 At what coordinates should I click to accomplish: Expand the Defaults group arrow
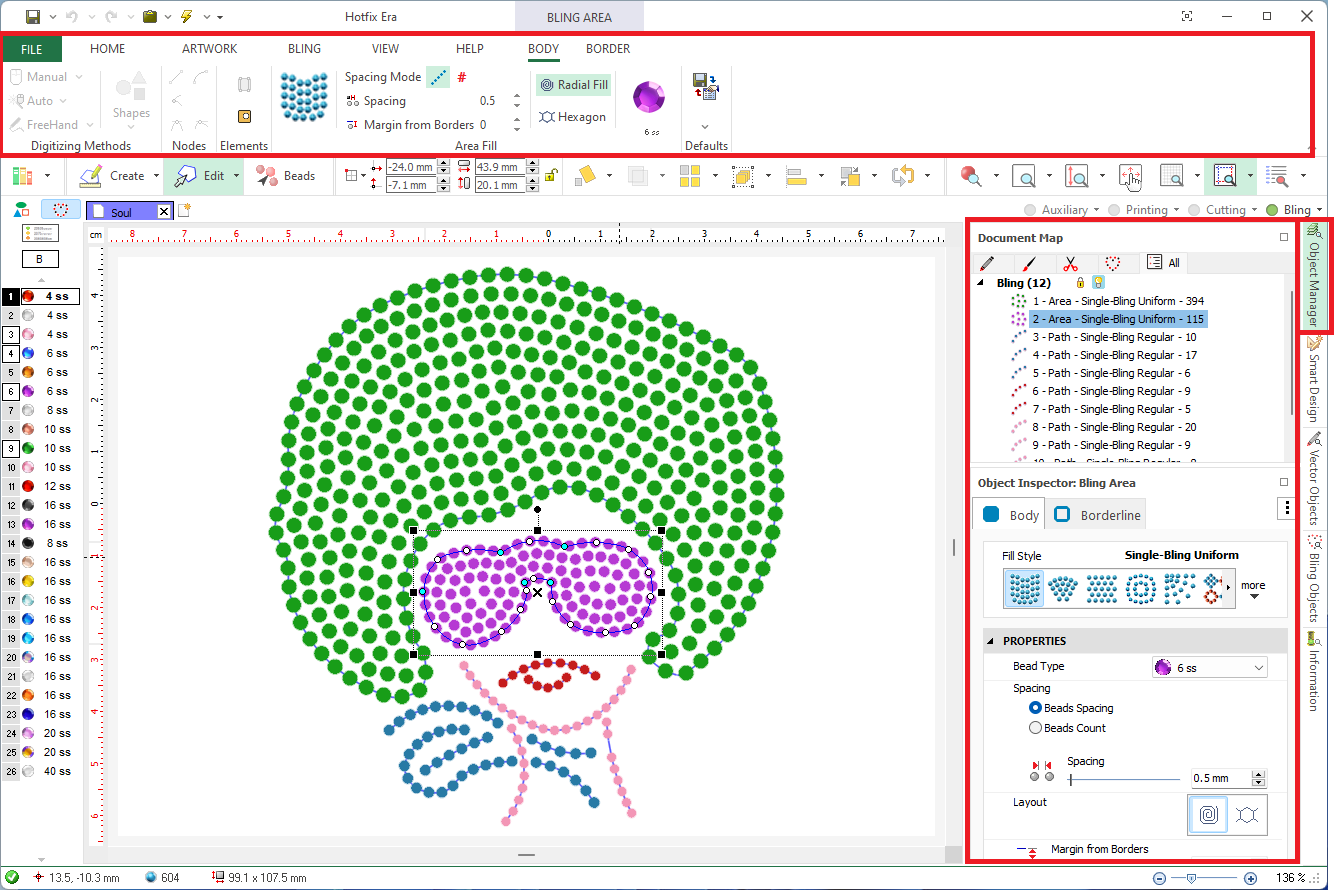click(x=705, y=127)
